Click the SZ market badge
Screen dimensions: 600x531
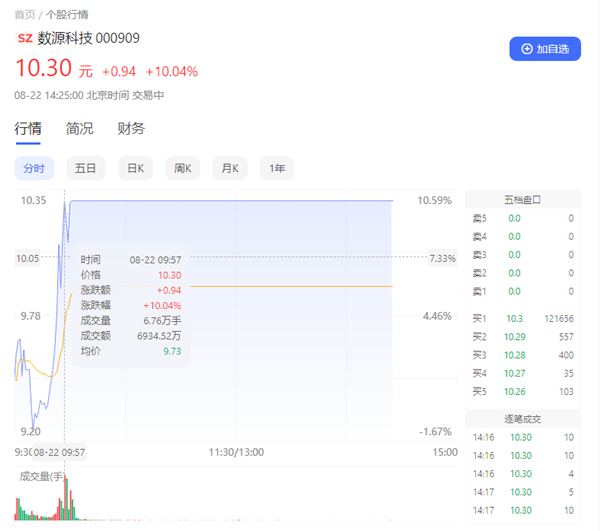[25, 38]
